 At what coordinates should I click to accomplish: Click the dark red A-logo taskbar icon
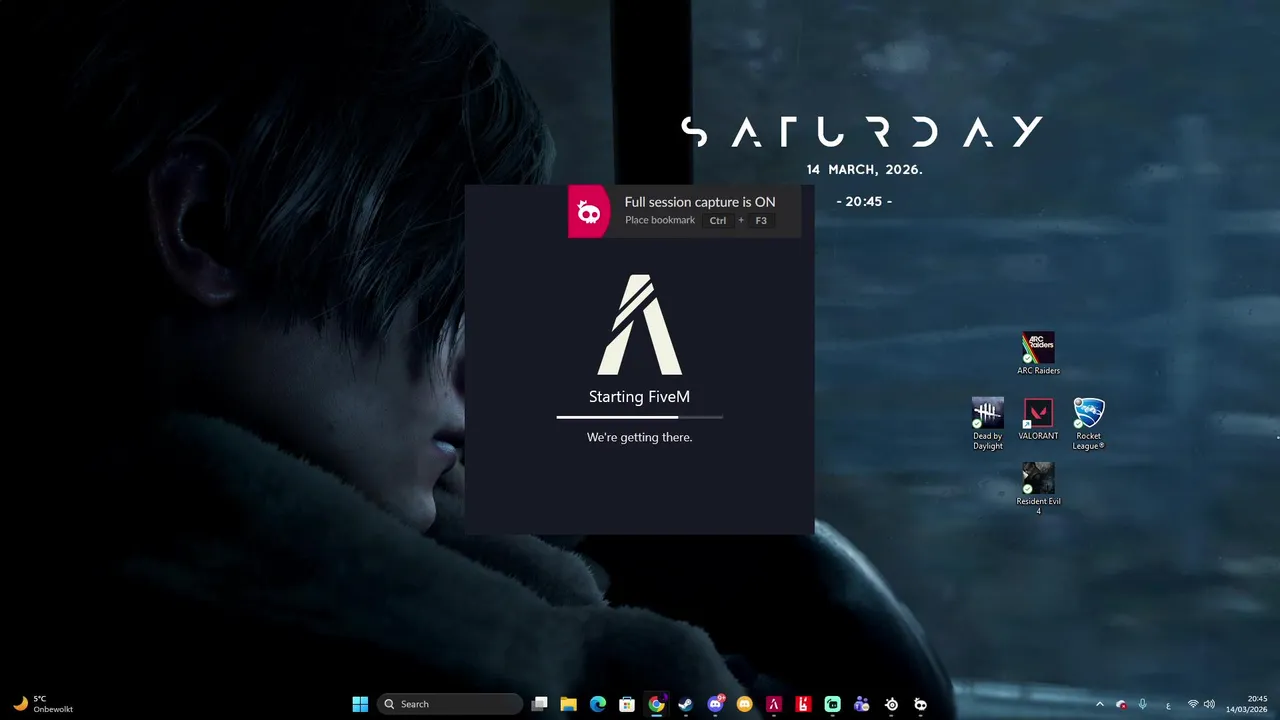coord(773,704)
